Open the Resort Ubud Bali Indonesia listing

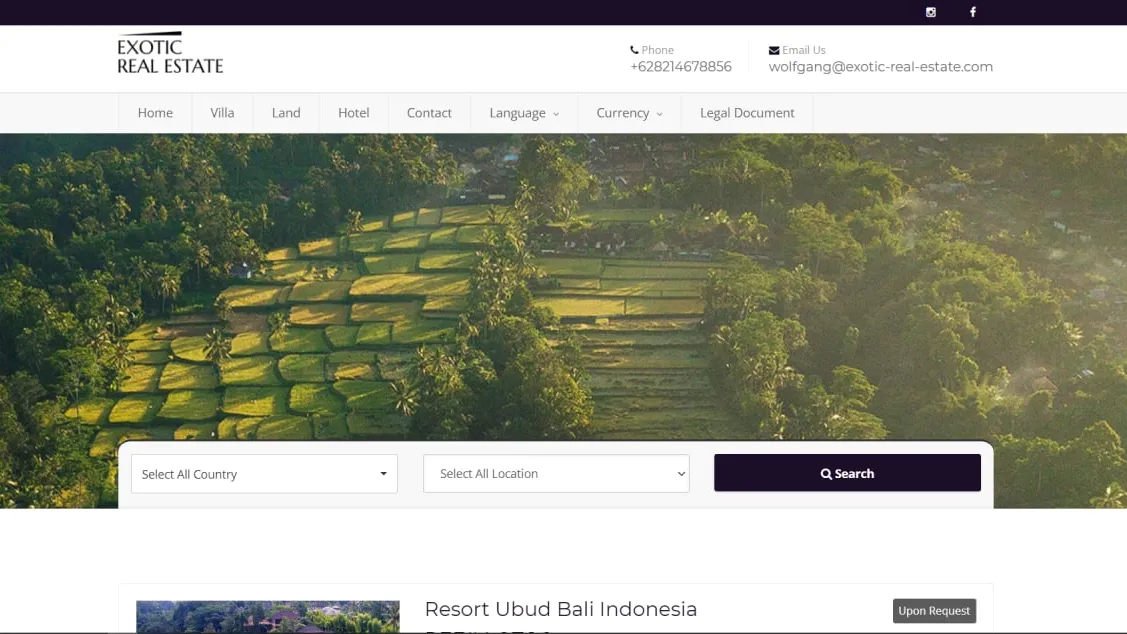(x=561, y=610)
